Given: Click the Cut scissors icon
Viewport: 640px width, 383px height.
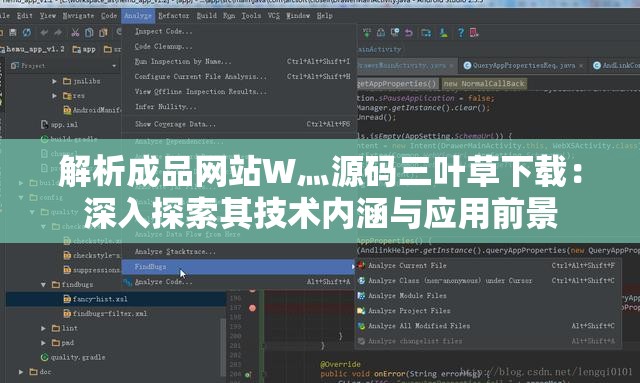Looking at the screenshot, I should 75,33.
